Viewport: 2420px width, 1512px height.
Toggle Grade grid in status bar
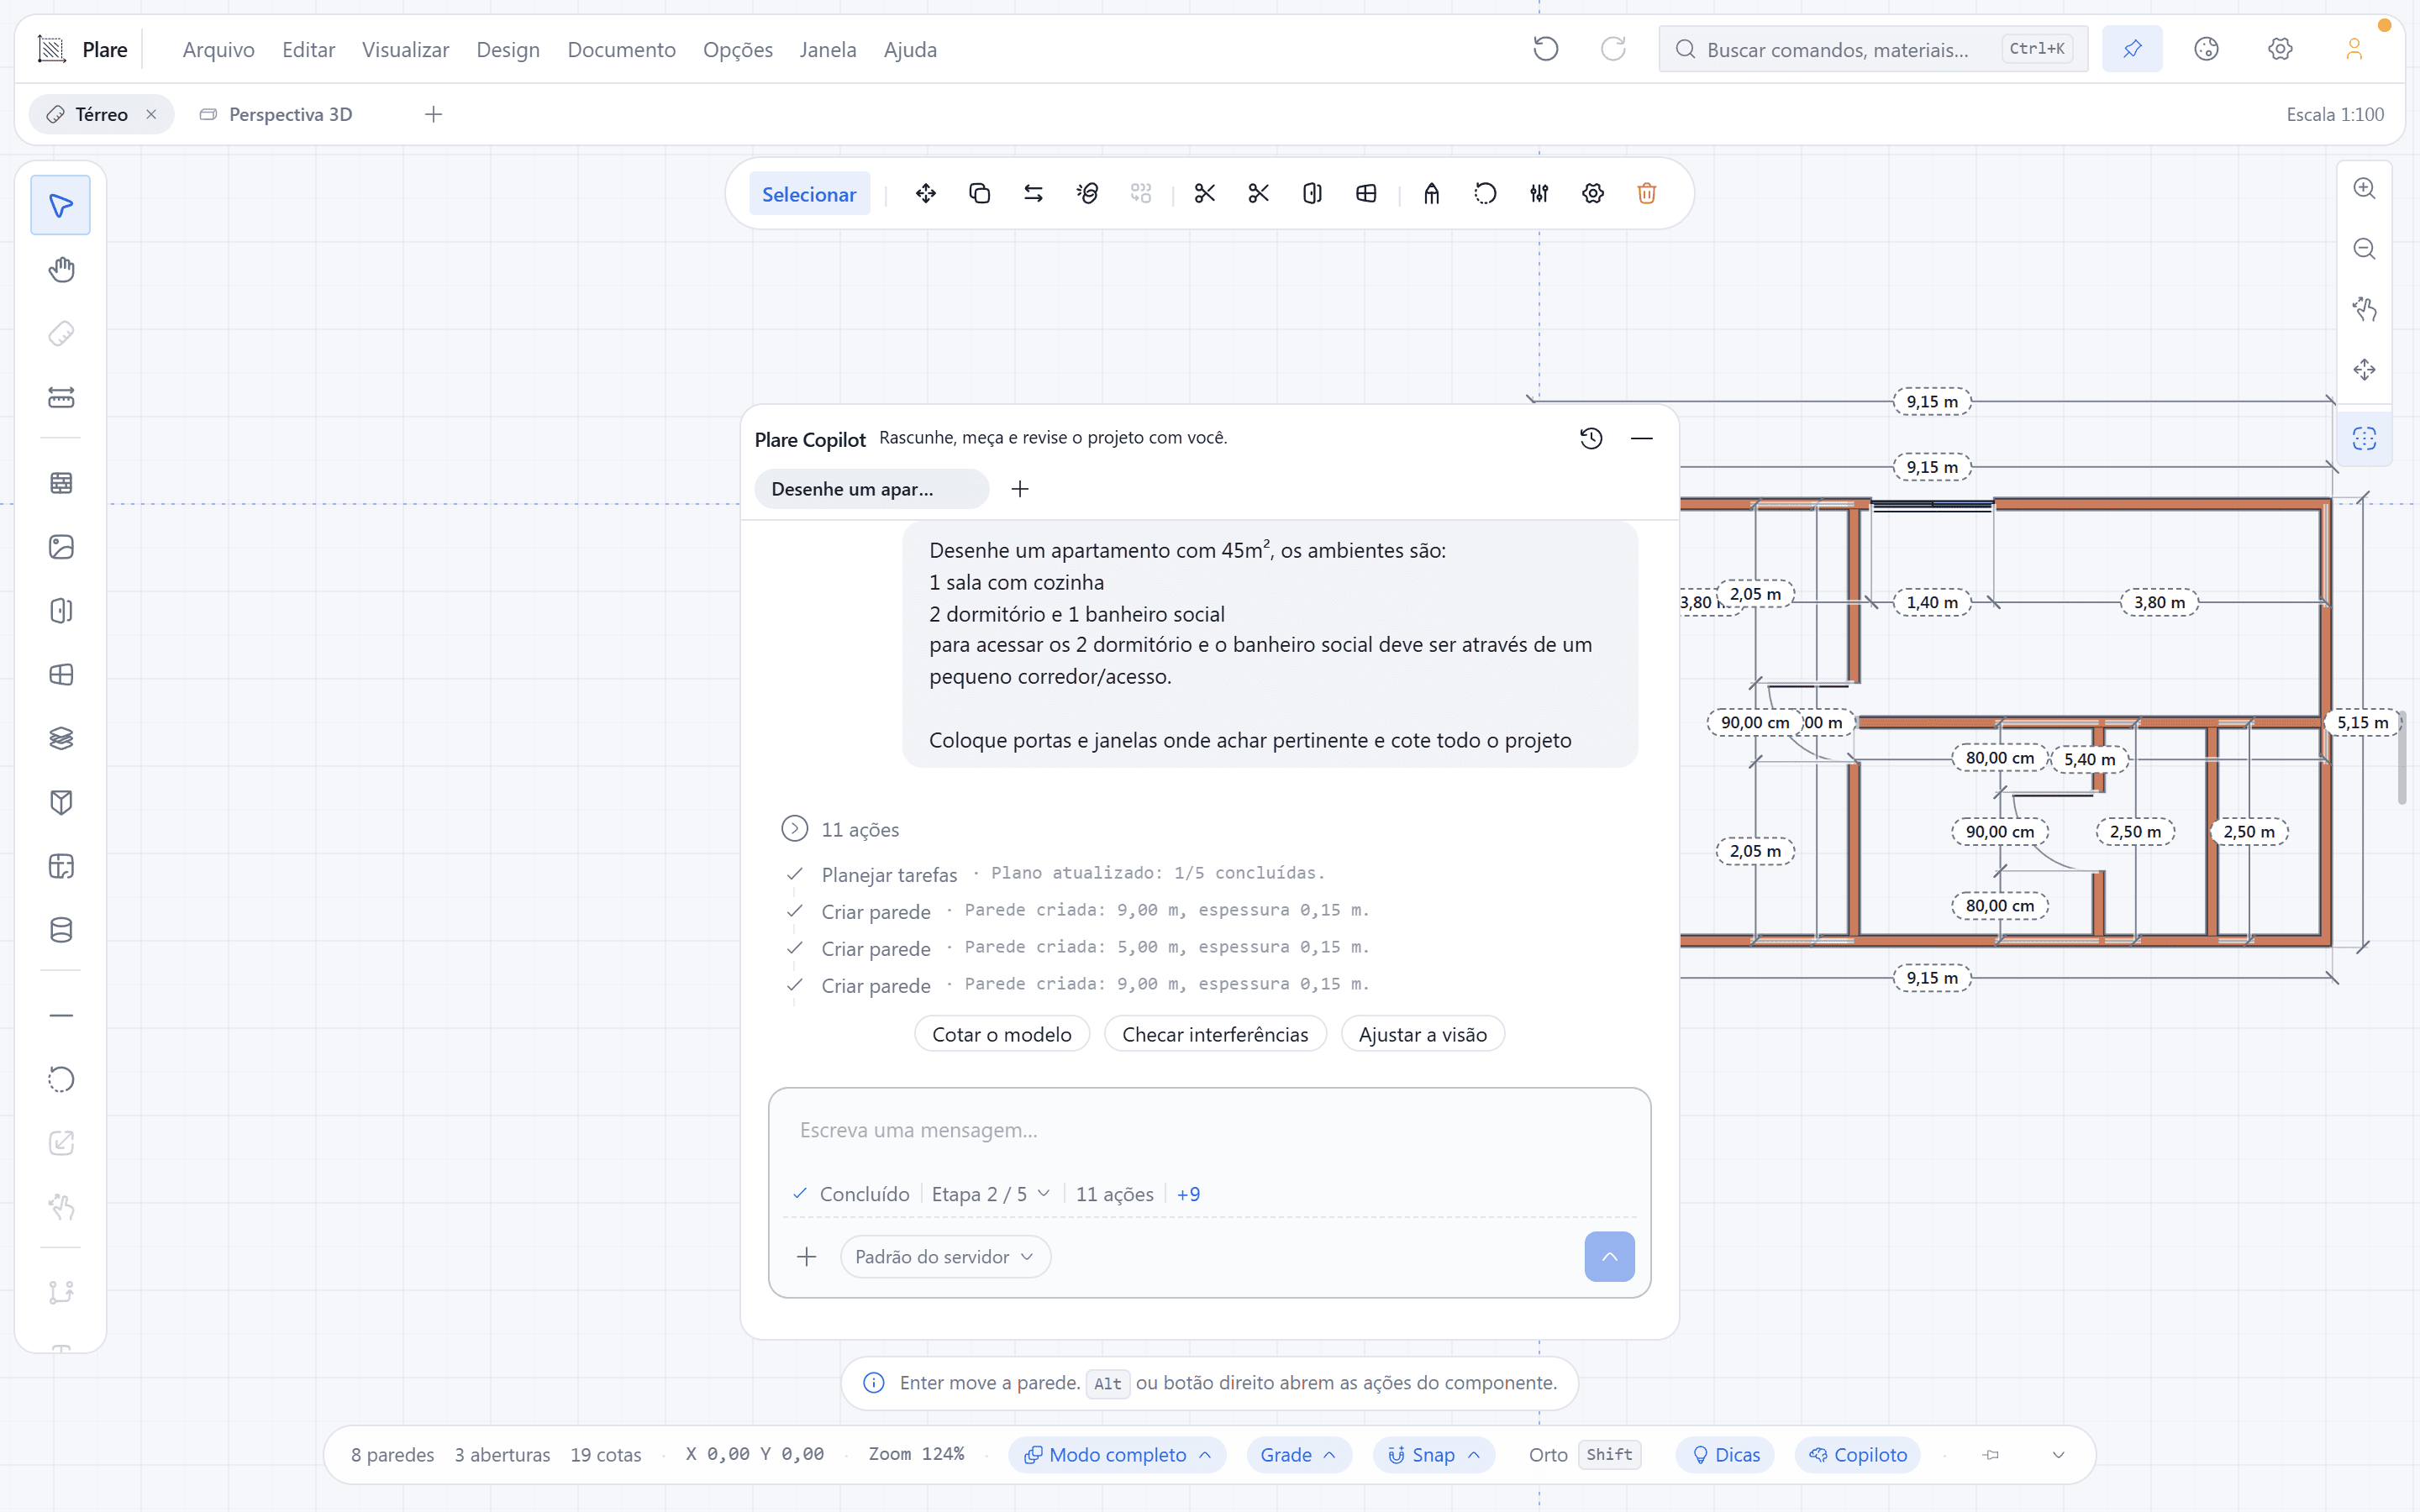point(1298,1455)
